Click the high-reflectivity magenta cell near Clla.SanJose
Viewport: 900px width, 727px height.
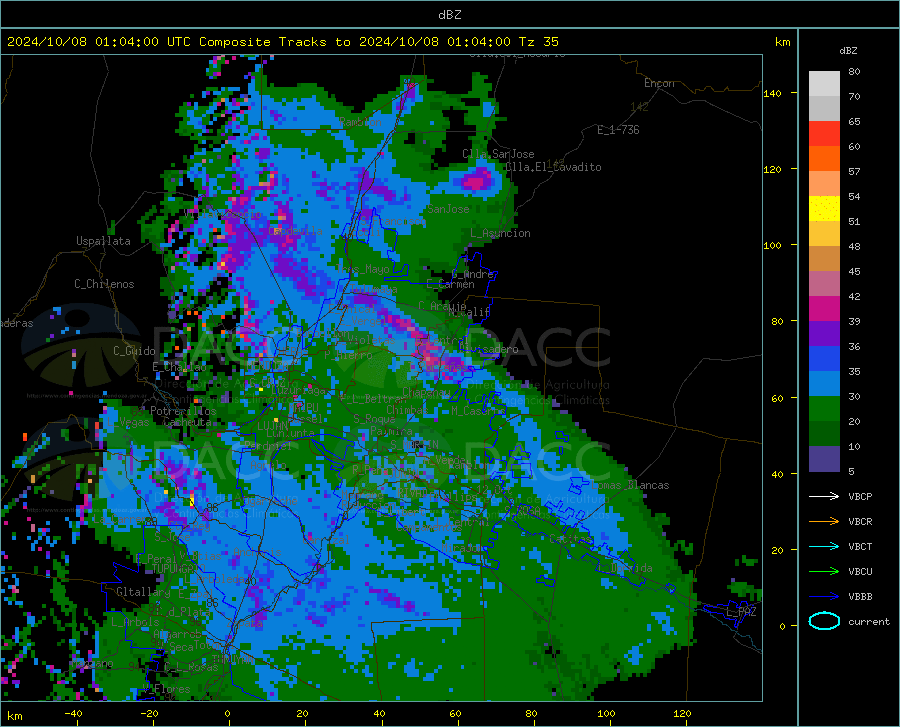(x=476, y=180)
